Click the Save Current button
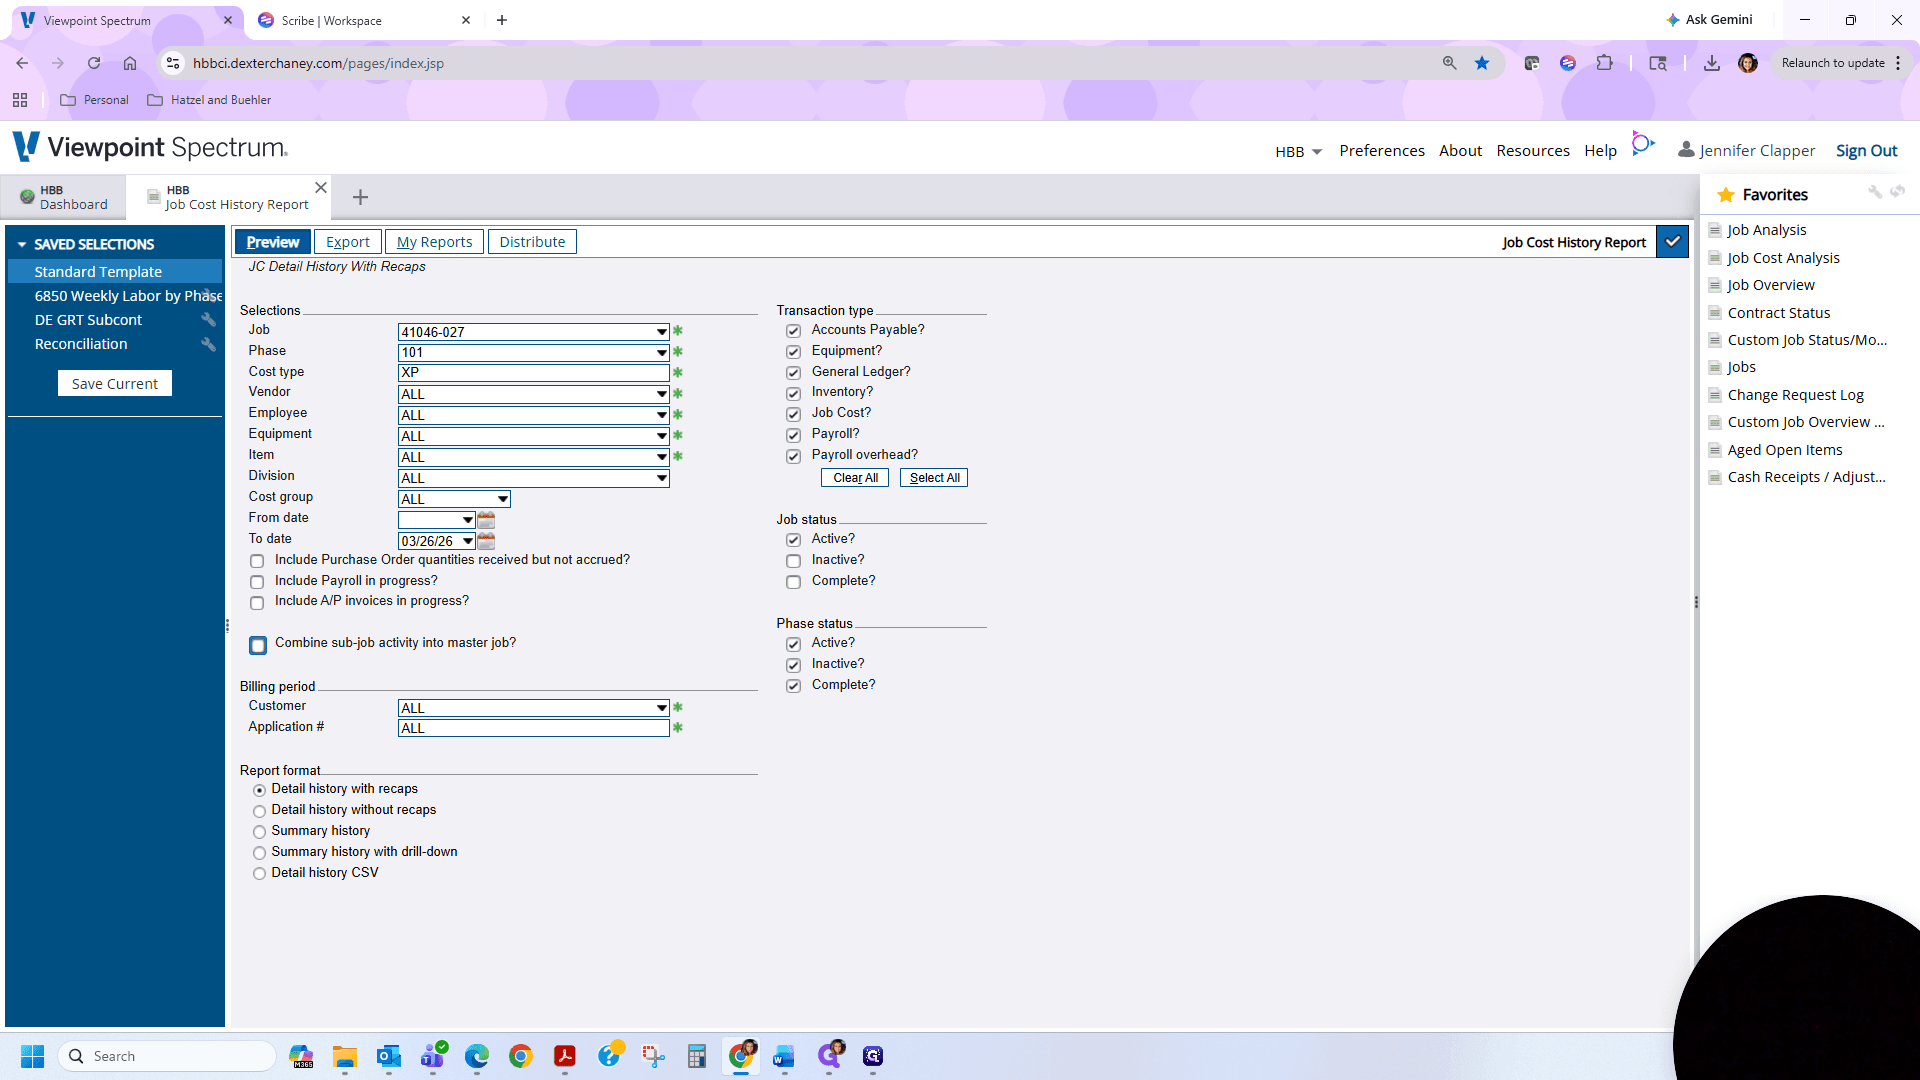Screen dimensions: 1920x1080 click(115, 384)
